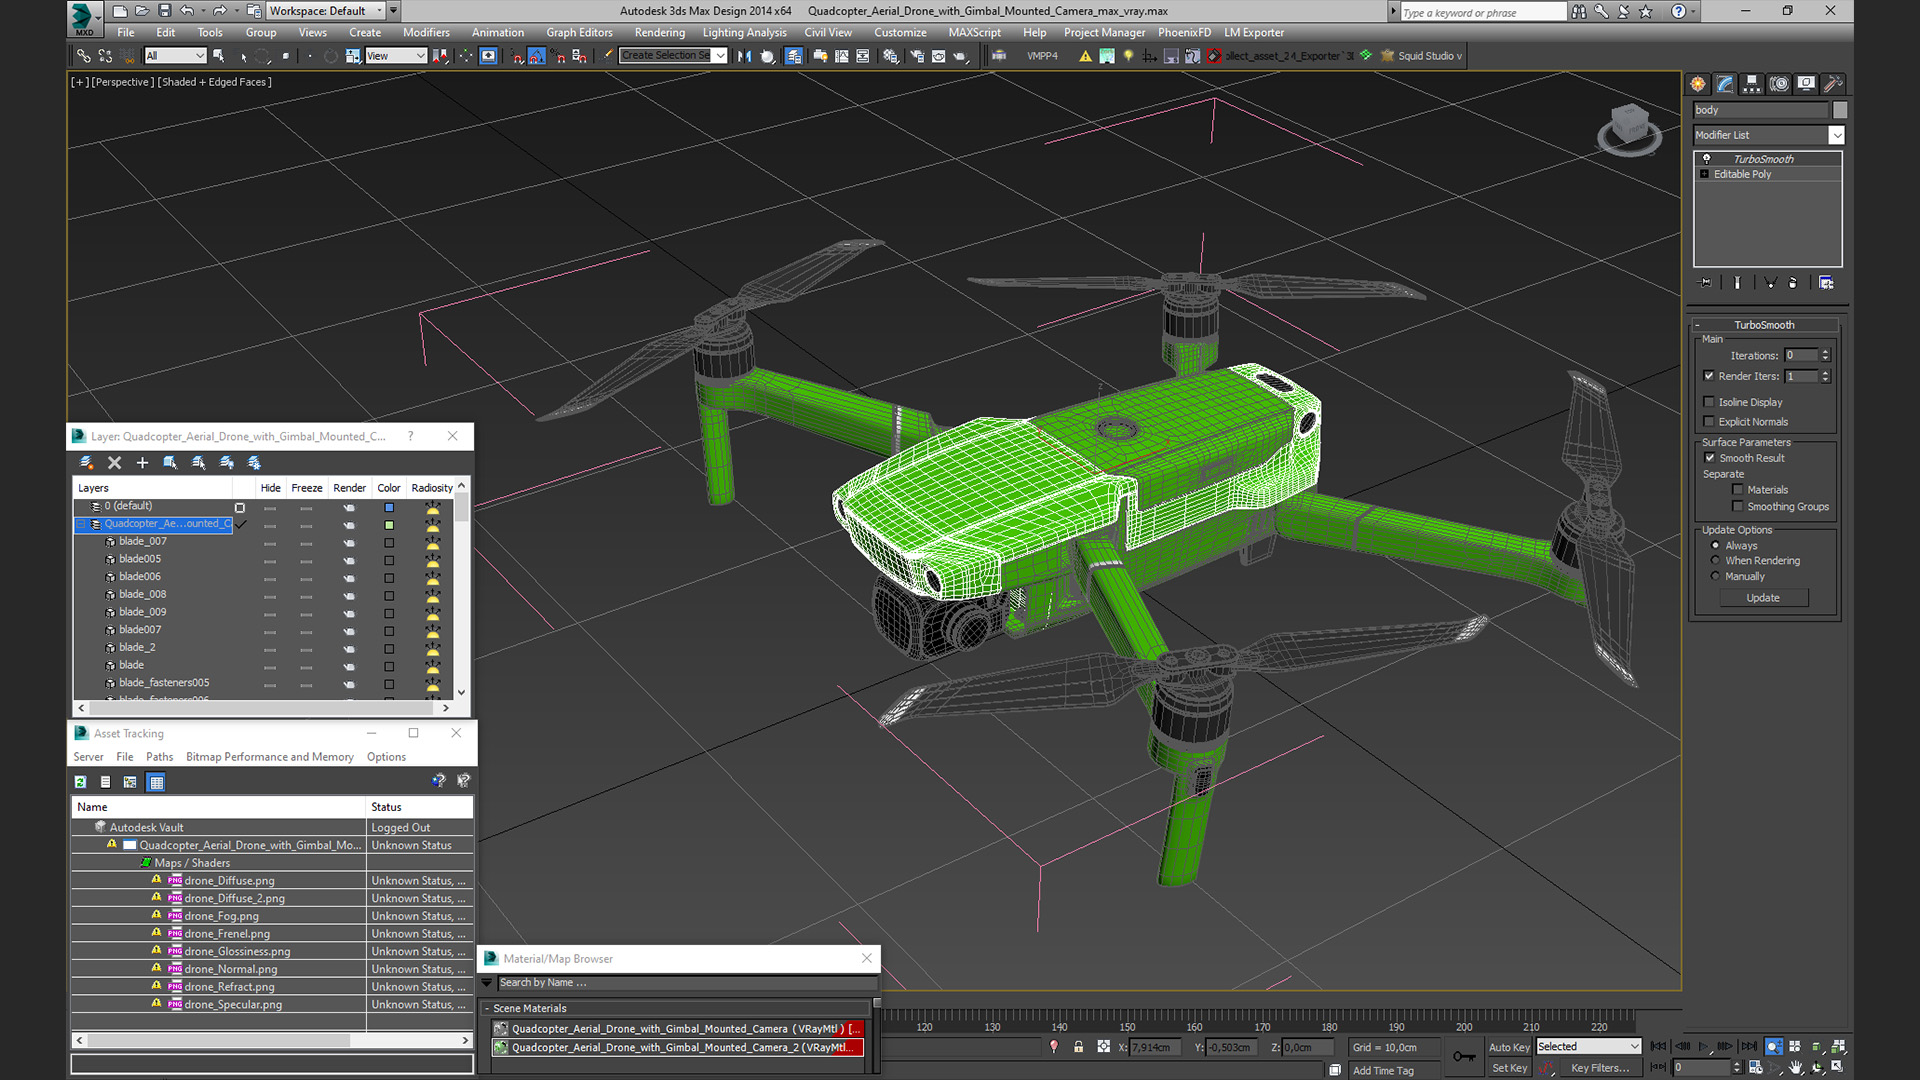The width and height of the screenshot is (1920, 1080).
Task: Undo the last action via toolbar arrow
Action: click(x=188, y=11)
